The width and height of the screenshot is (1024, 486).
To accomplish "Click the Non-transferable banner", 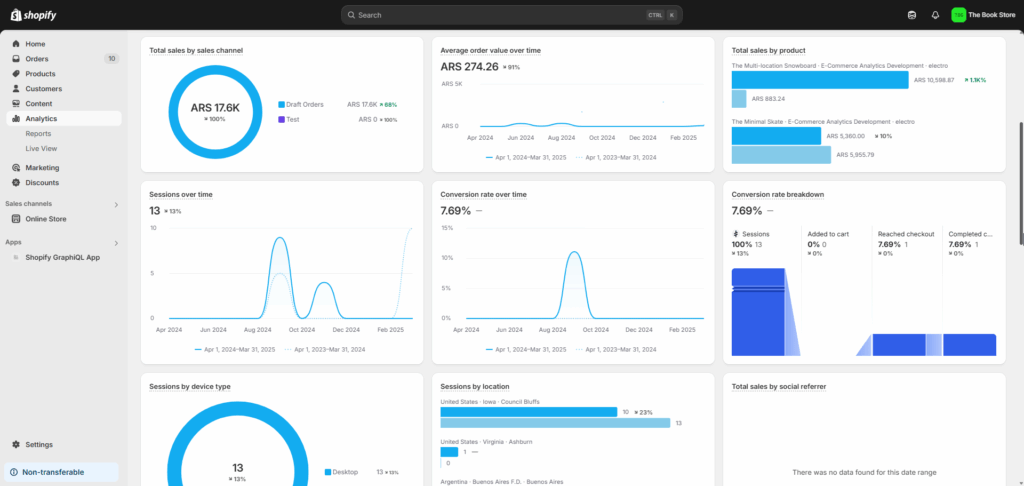I will click(61, 472).
